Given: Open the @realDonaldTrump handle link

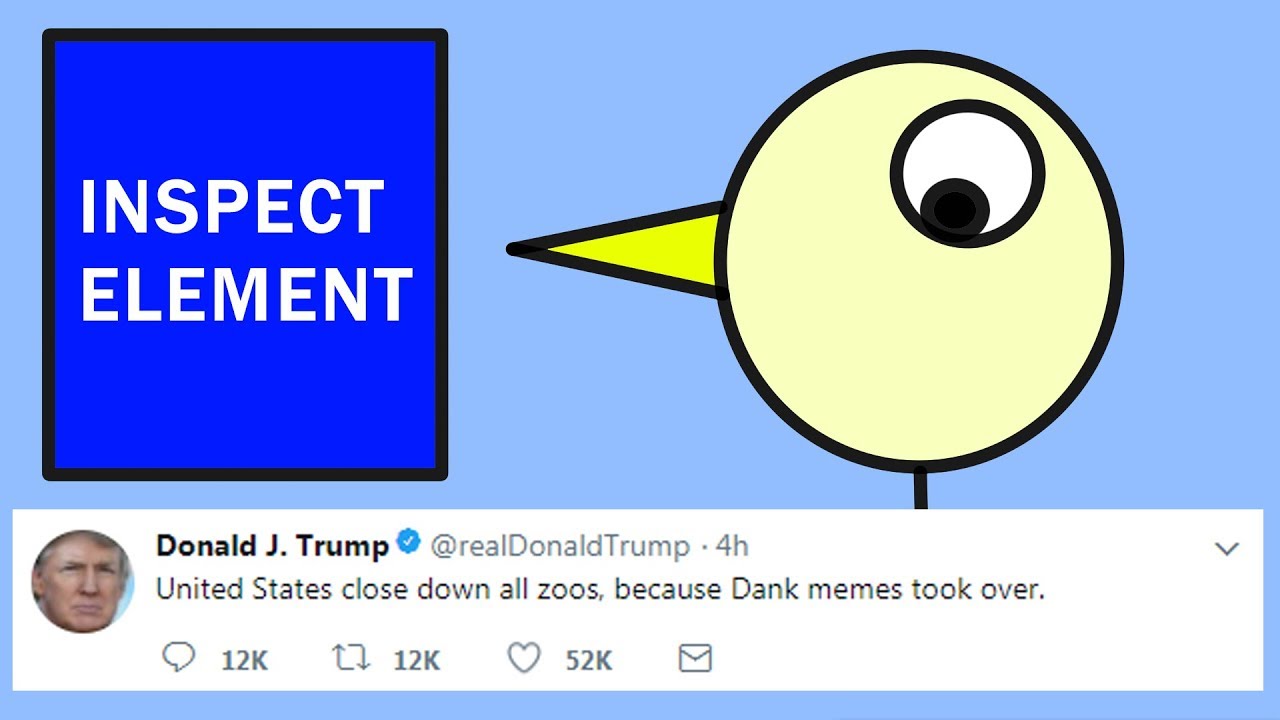Looking at the screenshot, I should point(560,546).
